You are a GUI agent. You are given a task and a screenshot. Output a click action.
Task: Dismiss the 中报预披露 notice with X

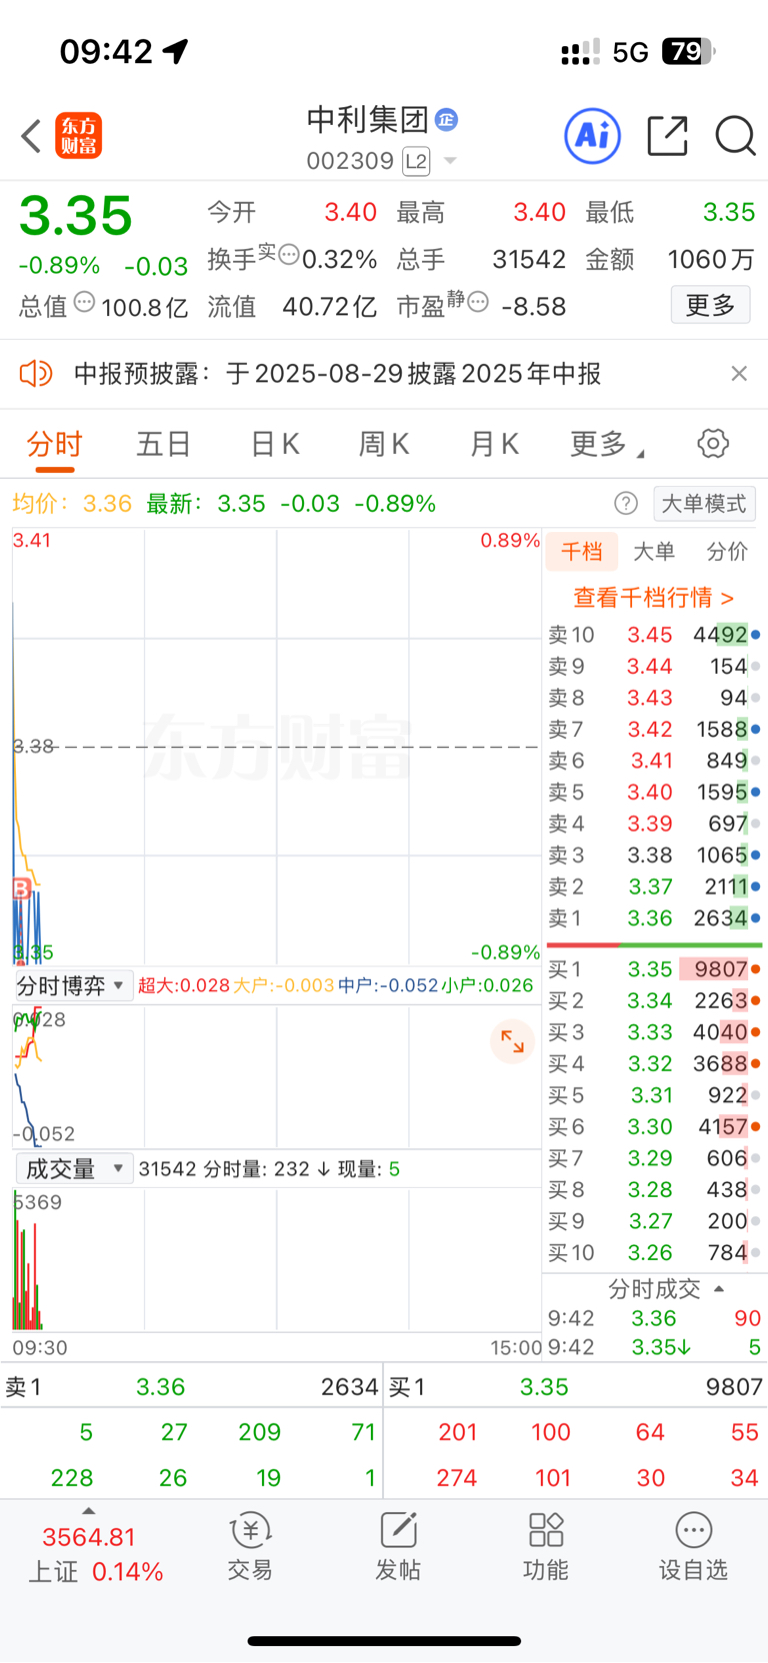tap(739, 373)
